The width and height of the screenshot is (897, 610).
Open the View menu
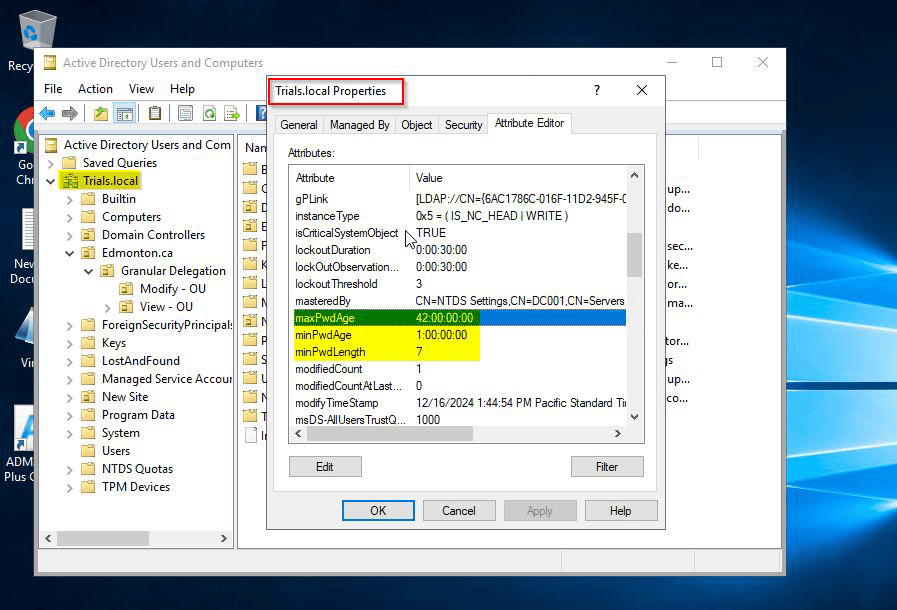[x=141, y=89]
